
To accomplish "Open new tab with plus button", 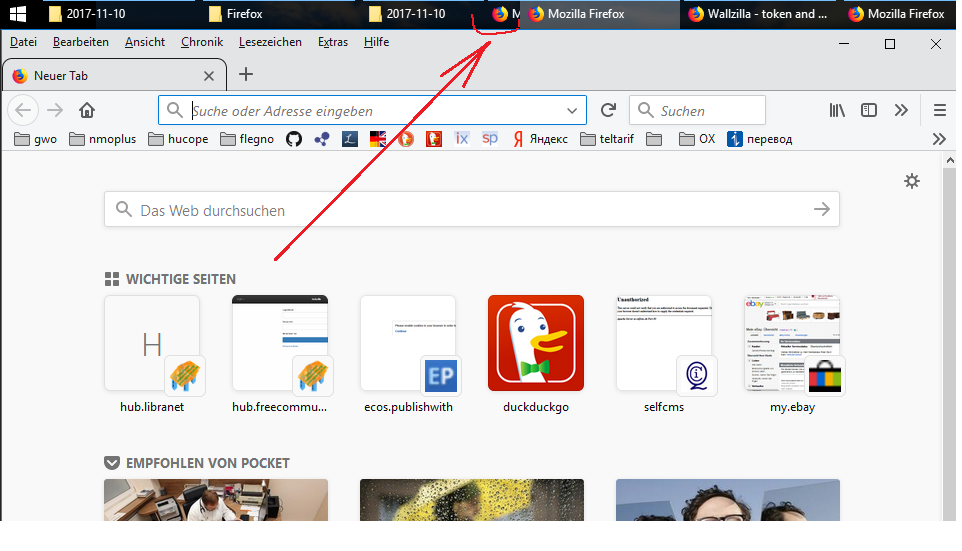I will pos(246,75).
